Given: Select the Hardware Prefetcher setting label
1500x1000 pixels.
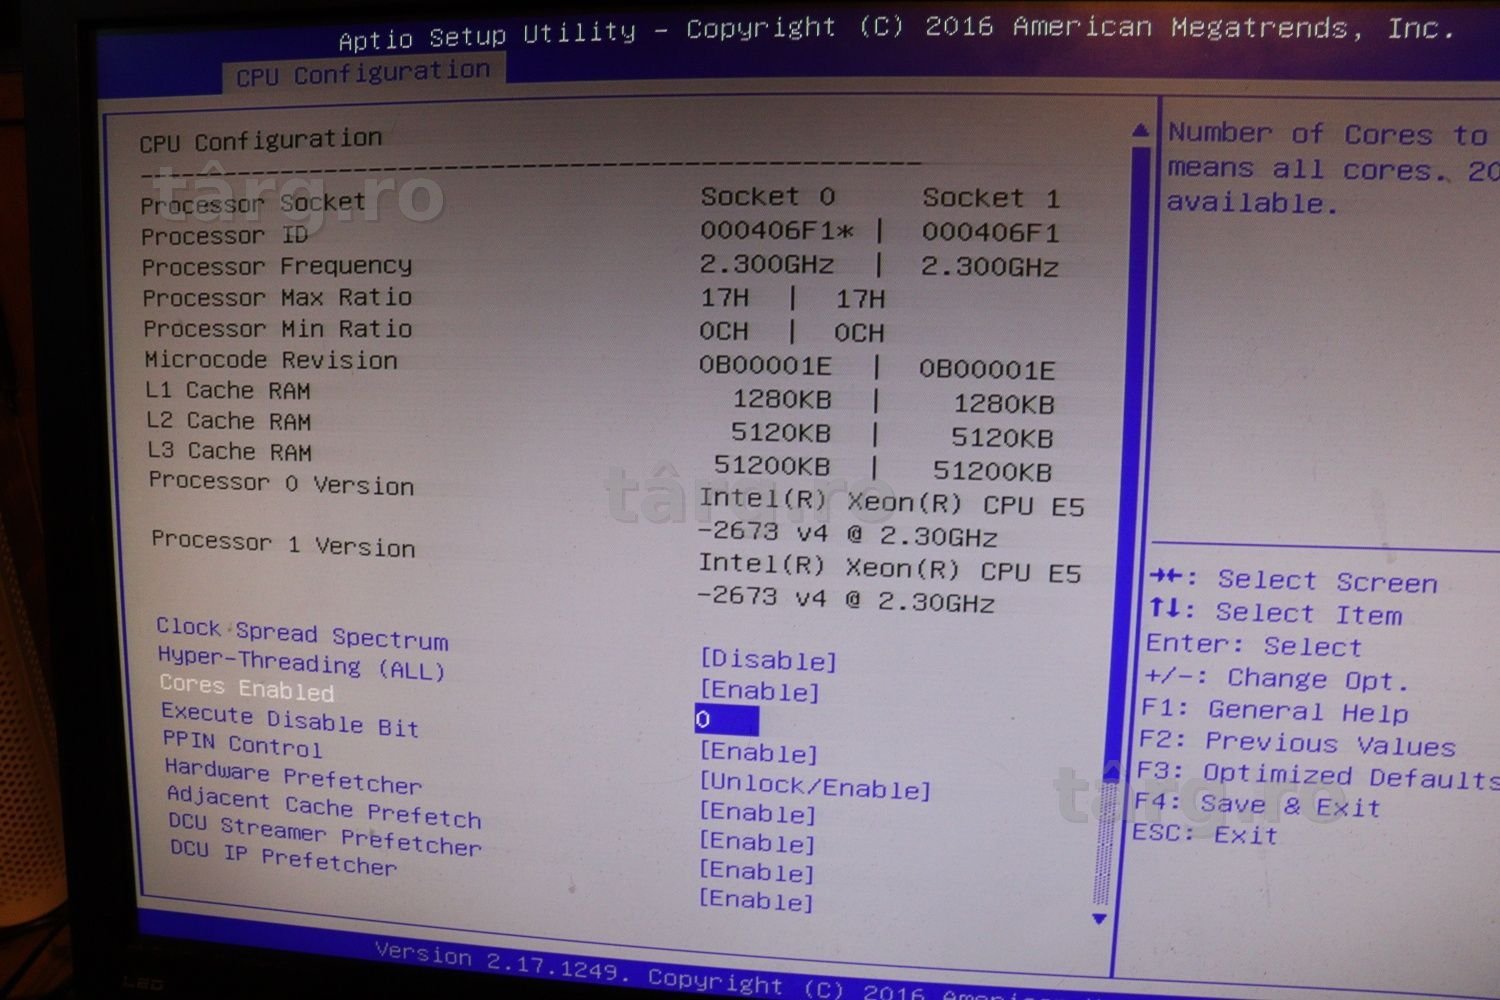Looking at the screenshot, I should point(293,775).
